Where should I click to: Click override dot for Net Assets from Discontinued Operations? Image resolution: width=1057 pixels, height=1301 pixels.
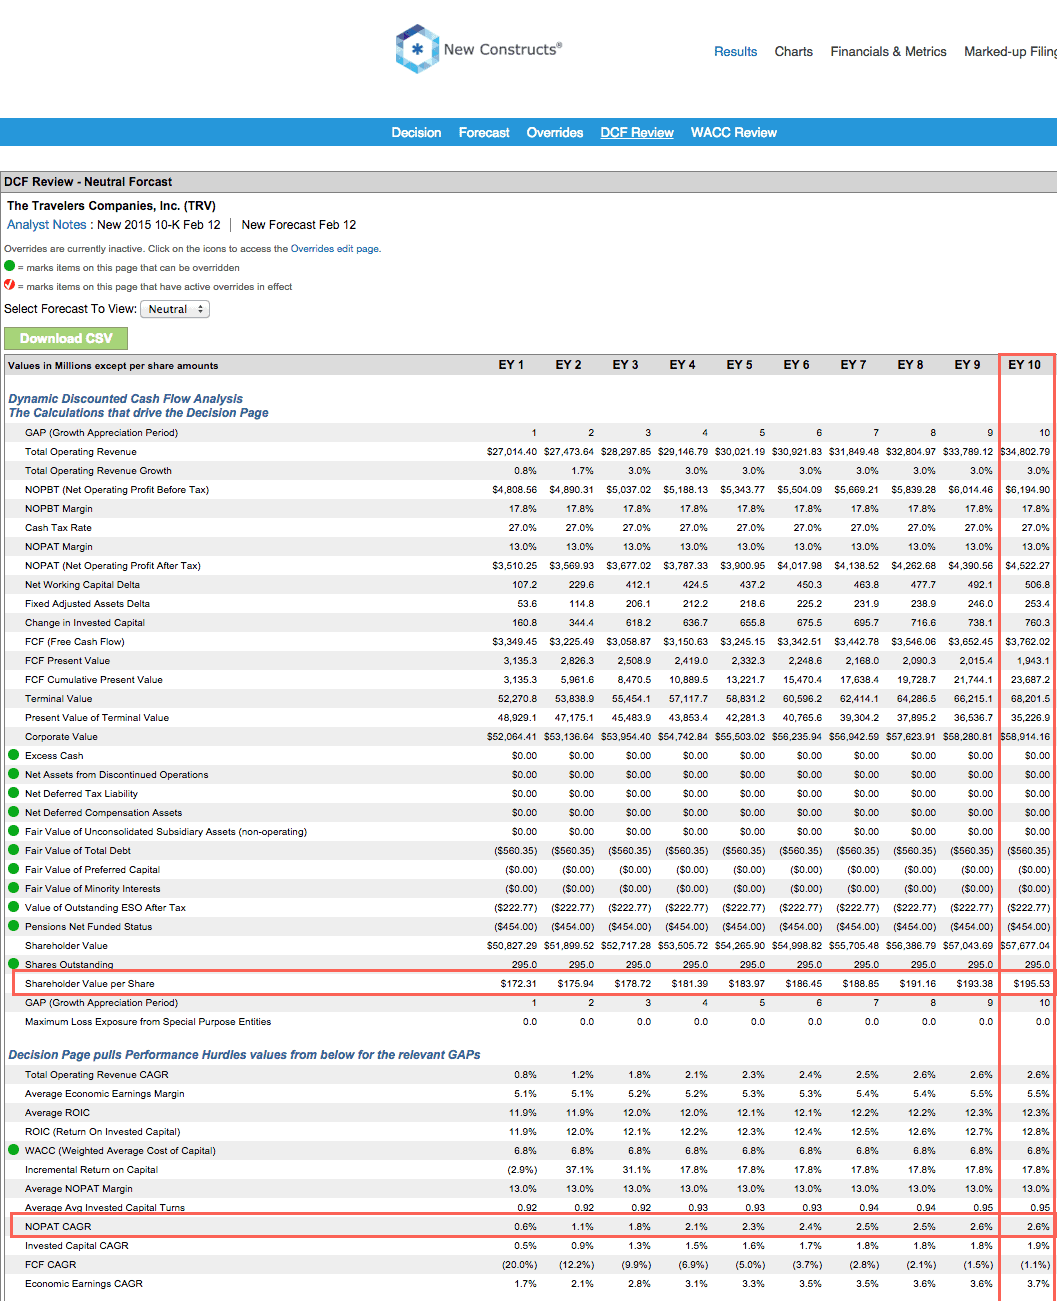click(14, 774)
